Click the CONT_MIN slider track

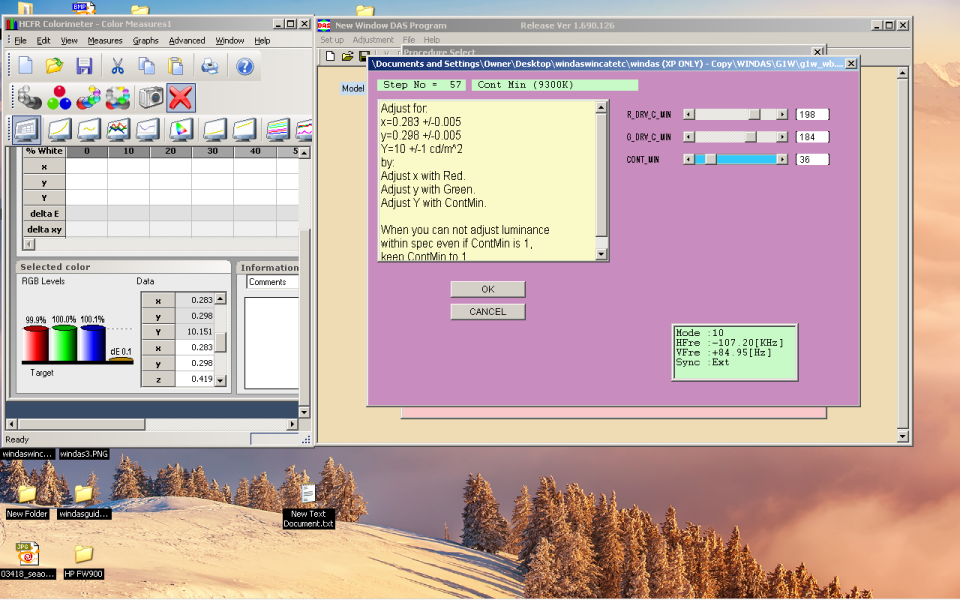(x=745, y=159)
